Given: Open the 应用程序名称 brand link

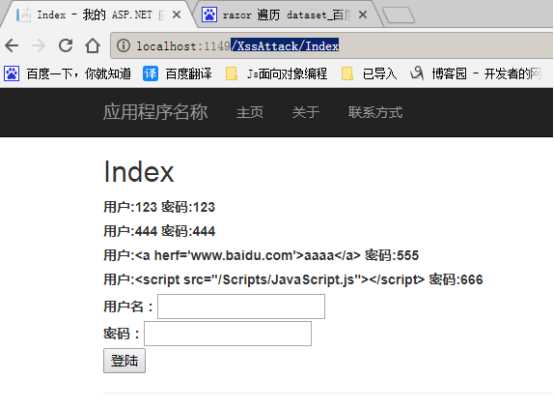Looking at the screenshot, I should (155, 112).
